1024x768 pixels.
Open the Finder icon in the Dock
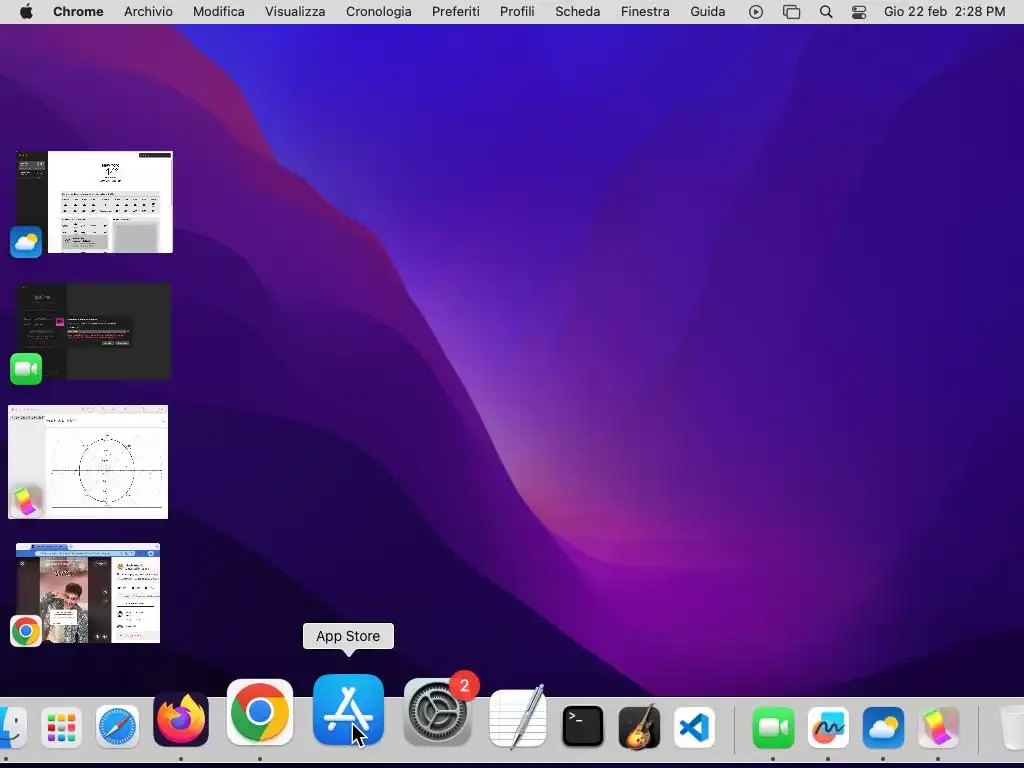[12, 727]
